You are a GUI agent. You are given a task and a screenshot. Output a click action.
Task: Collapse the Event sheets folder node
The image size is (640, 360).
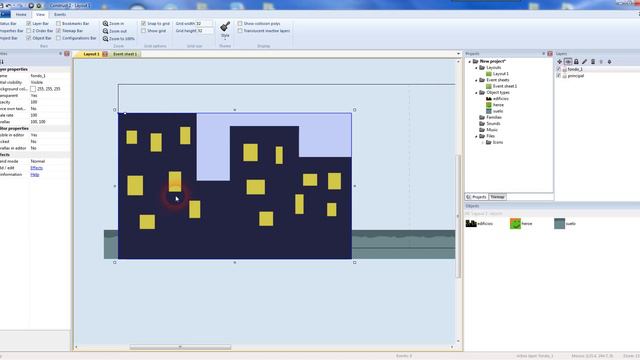[x=476, y=80]
